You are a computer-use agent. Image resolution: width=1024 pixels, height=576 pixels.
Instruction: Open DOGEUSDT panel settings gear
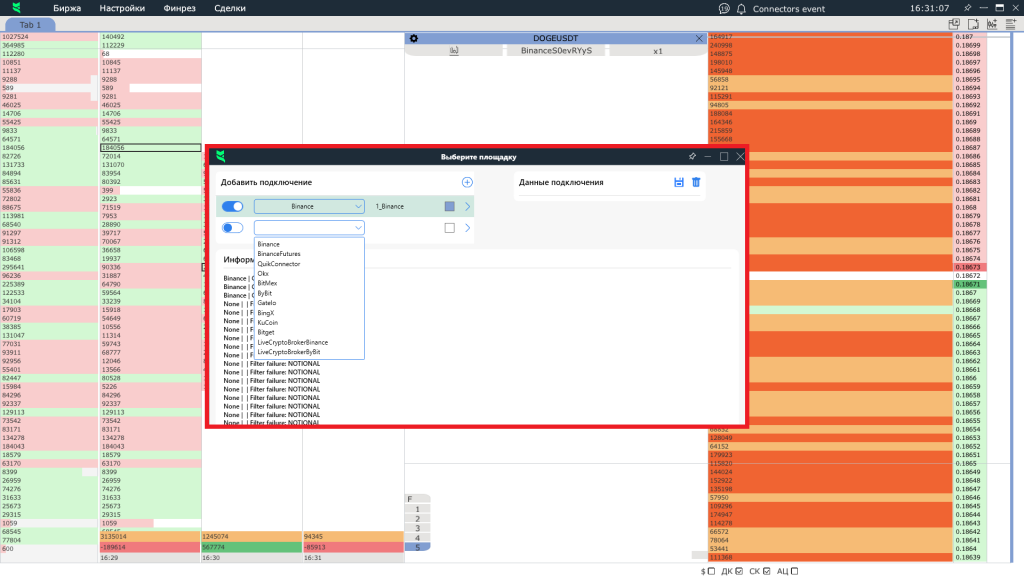(x=413, y=38)
